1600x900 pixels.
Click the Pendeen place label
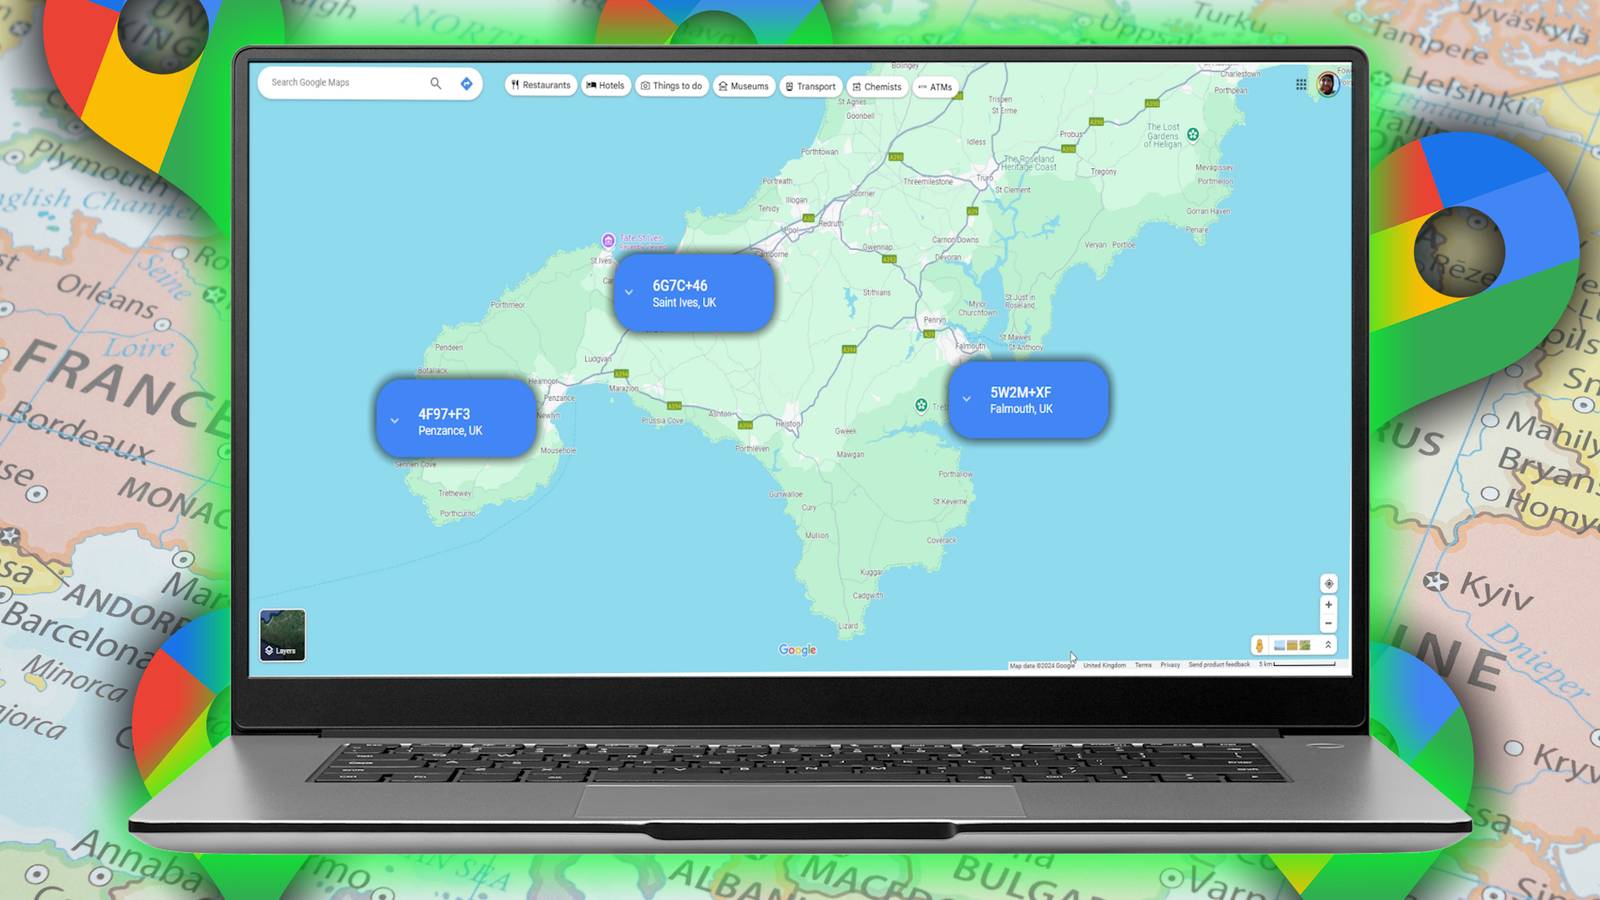449,348
